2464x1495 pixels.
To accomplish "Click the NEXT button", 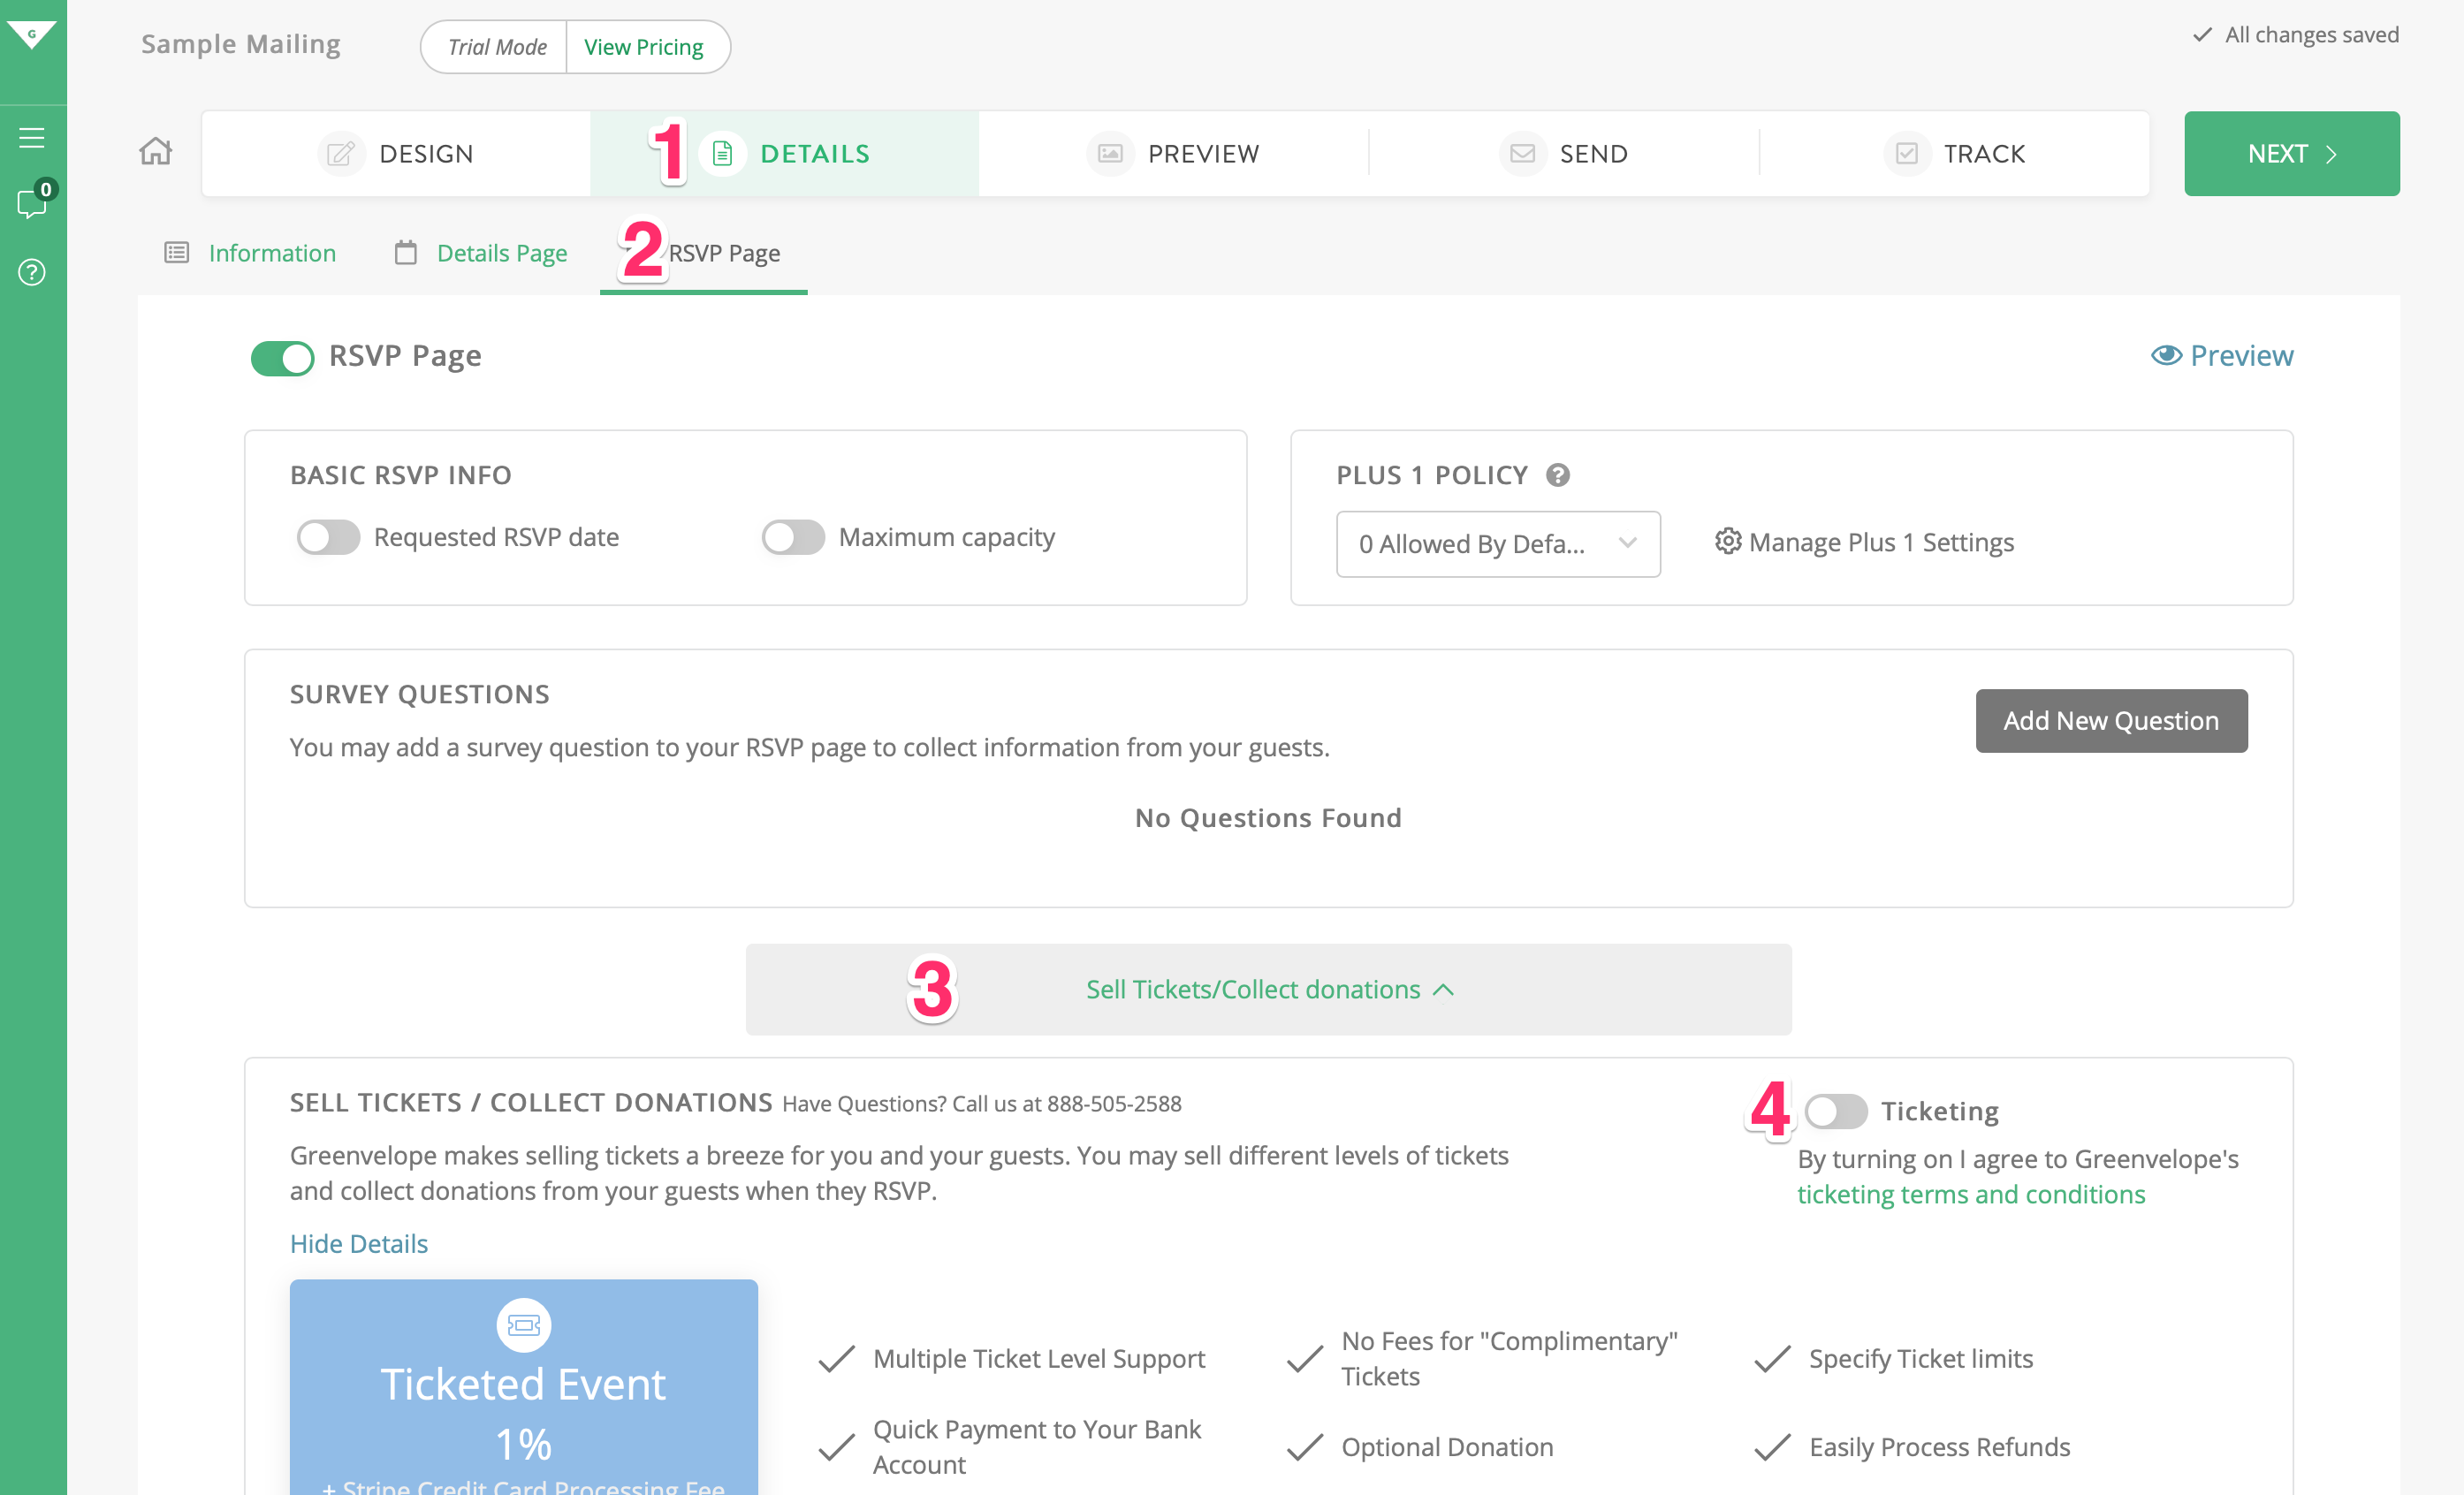I will coord(2291,154).
